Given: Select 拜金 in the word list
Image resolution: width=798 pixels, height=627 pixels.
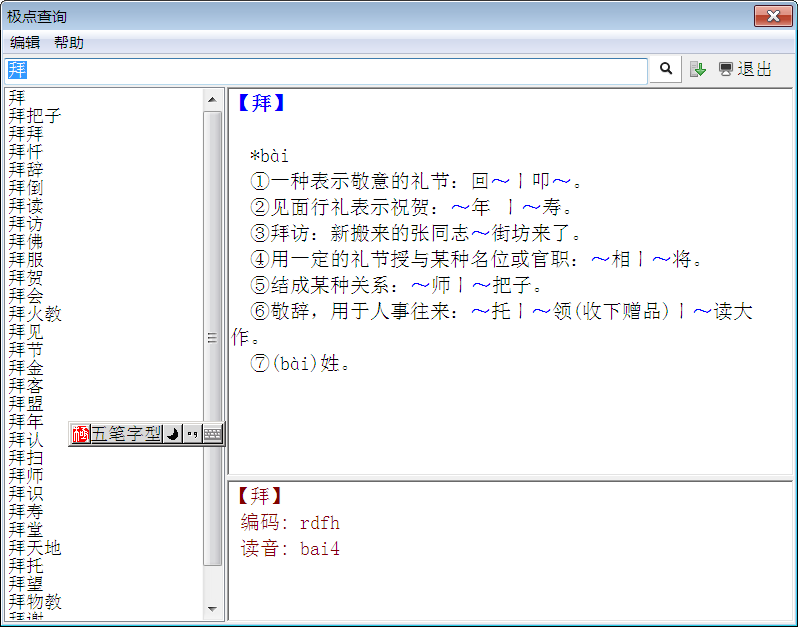Looking at the screenshot, I should tap(26, 367).
